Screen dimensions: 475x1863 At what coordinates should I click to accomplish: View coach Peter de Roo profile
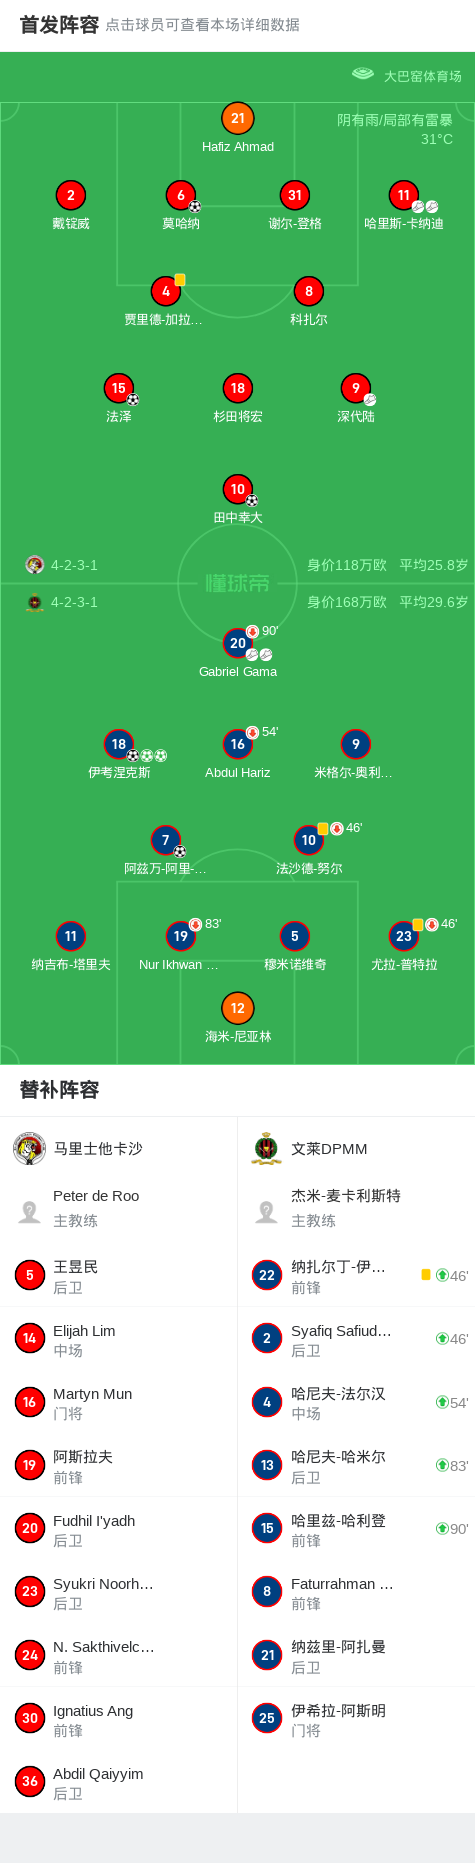coord(119,1208)
